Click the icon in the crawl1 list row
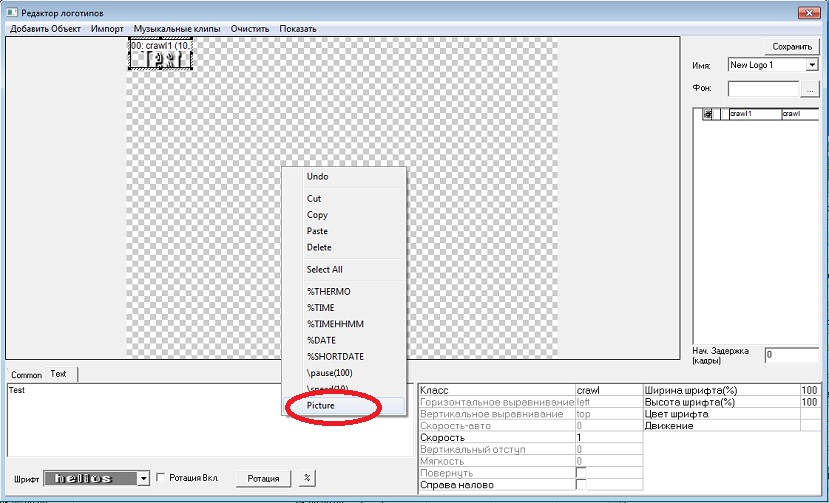 coord(708,114)
